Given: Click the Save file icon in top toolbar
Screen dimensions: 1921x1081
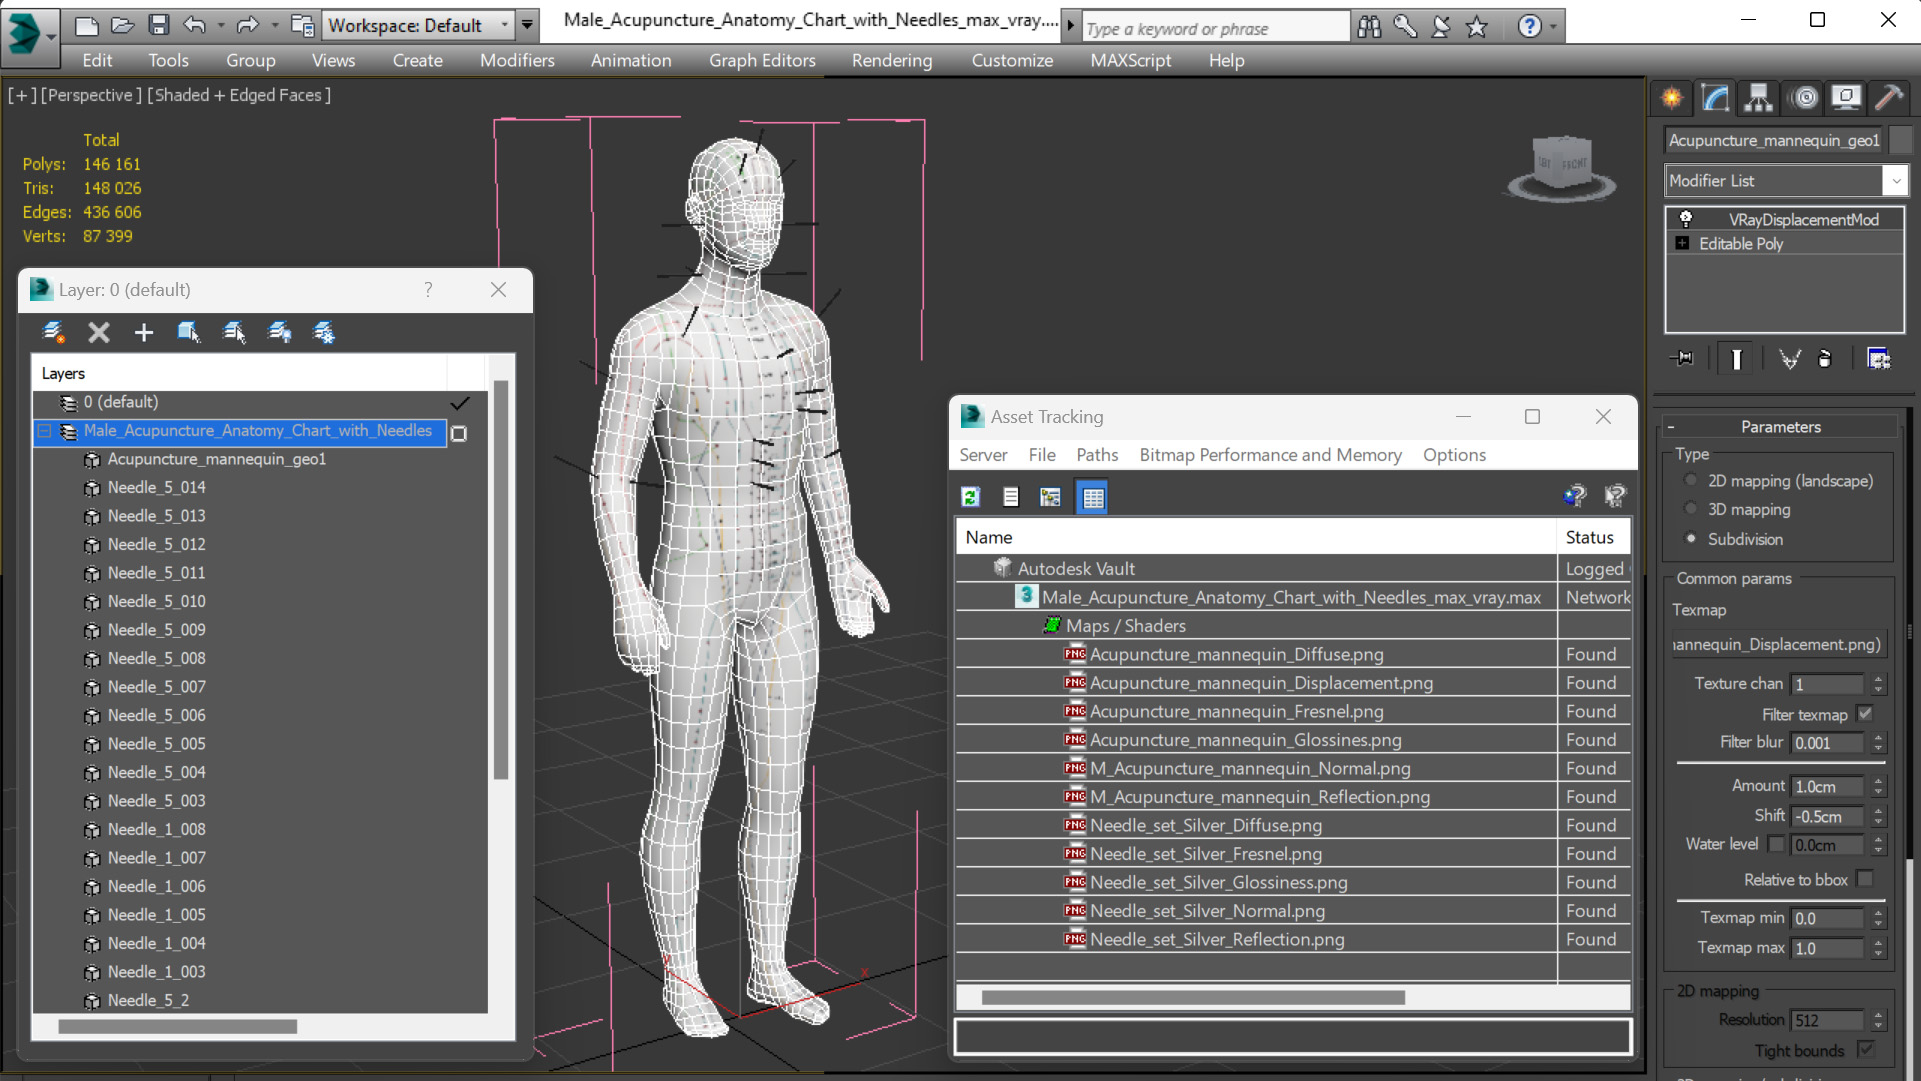Looking at the screenshot, I should coord(158,25).
